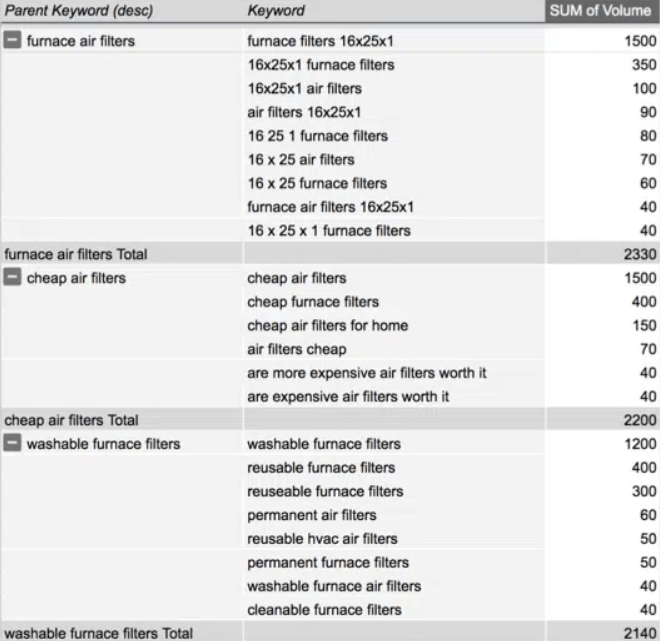Click the Keyword column header
This screenshot has width=660, height=641.
276,11
